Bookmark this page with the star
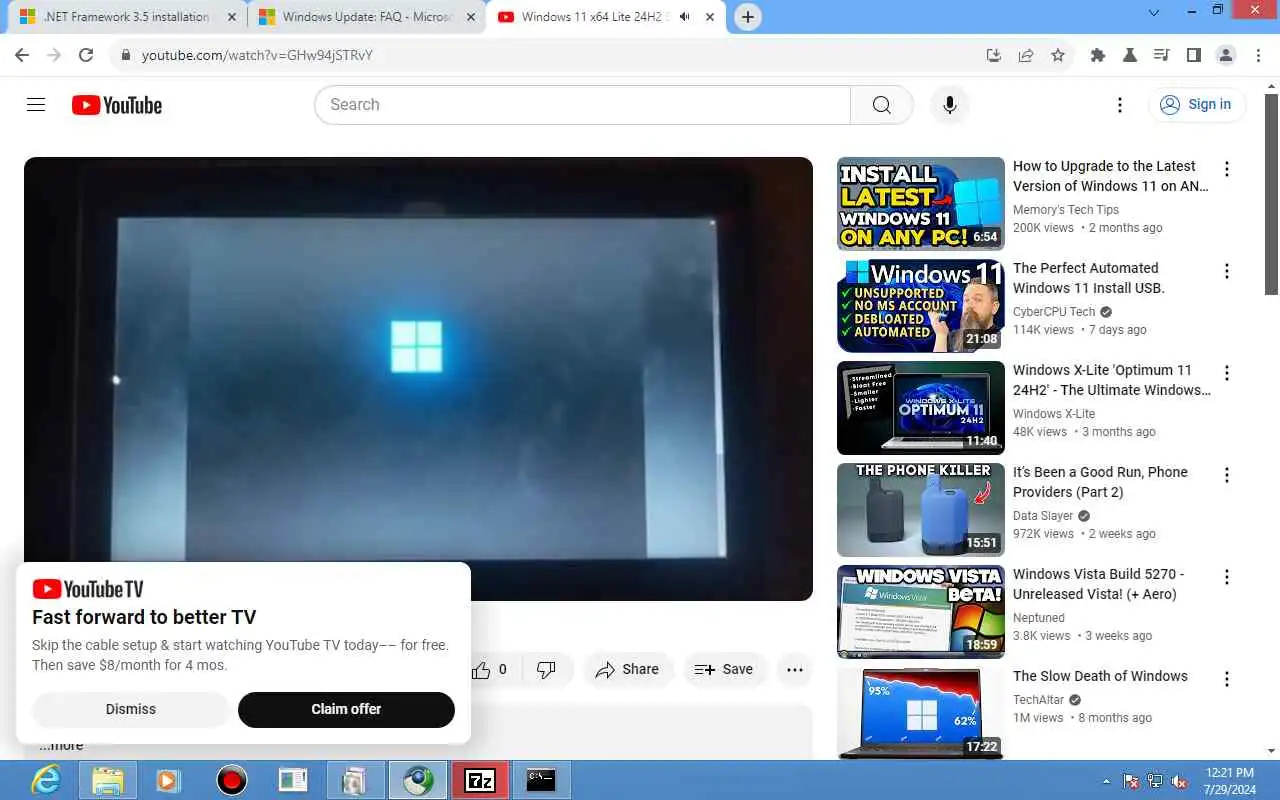The height and width of the screenshot is (800, 1280). coord(1058,55)
